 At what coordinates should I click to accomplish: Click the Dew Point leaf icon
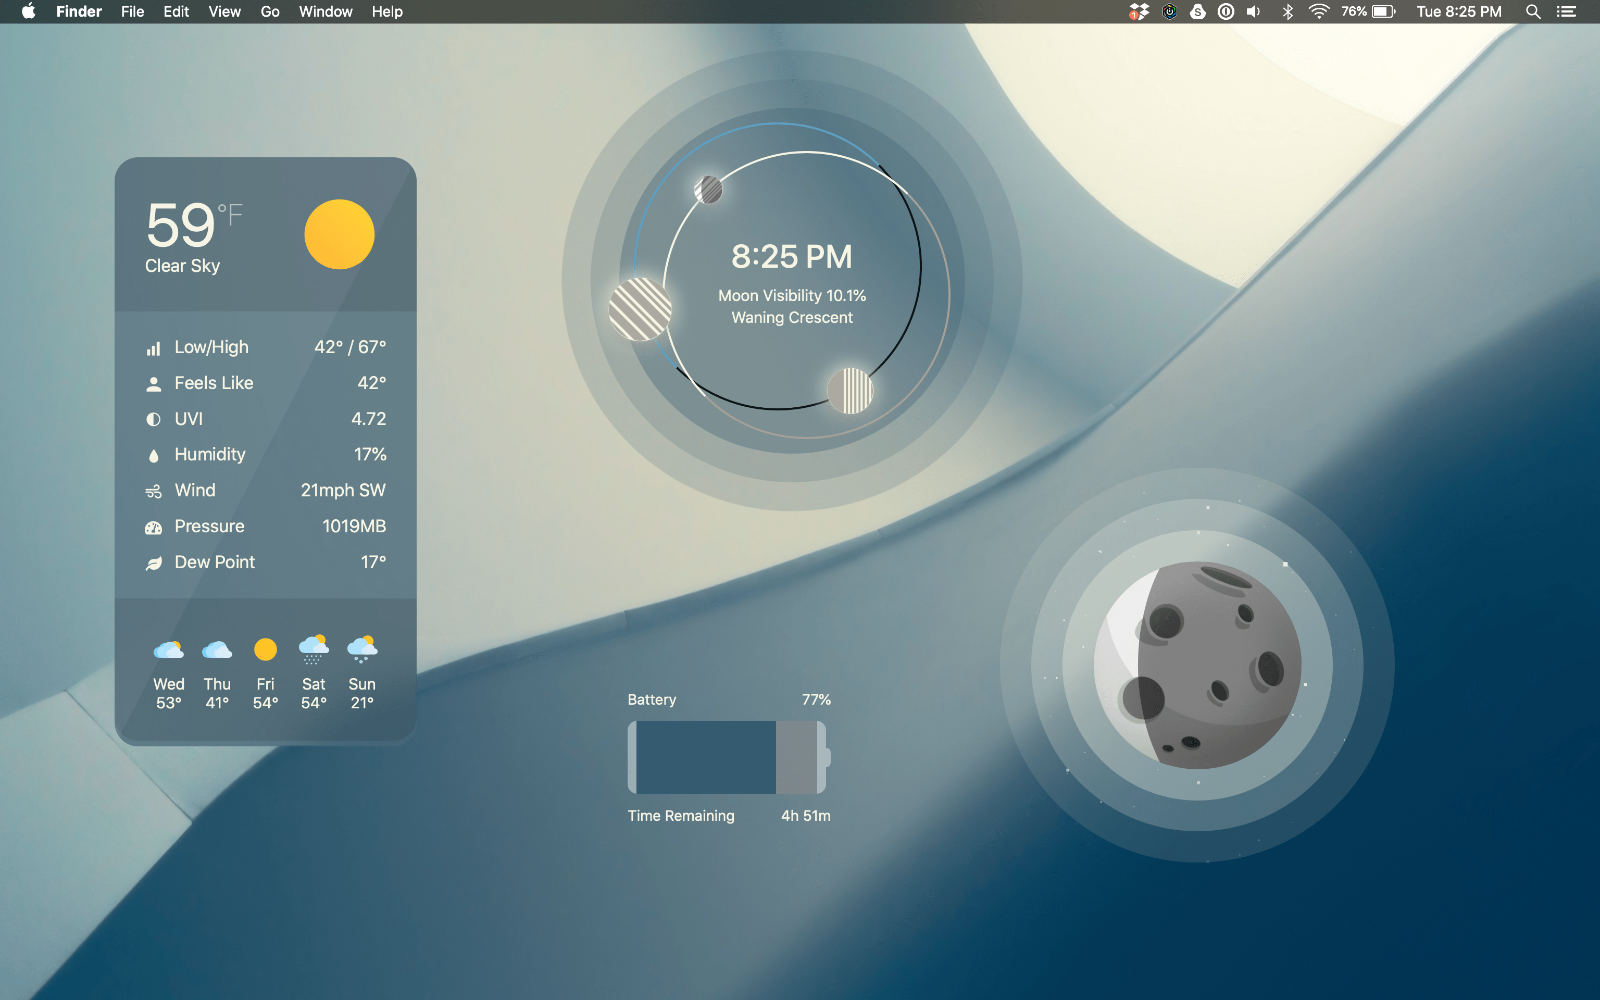click(x=153, y=563)
